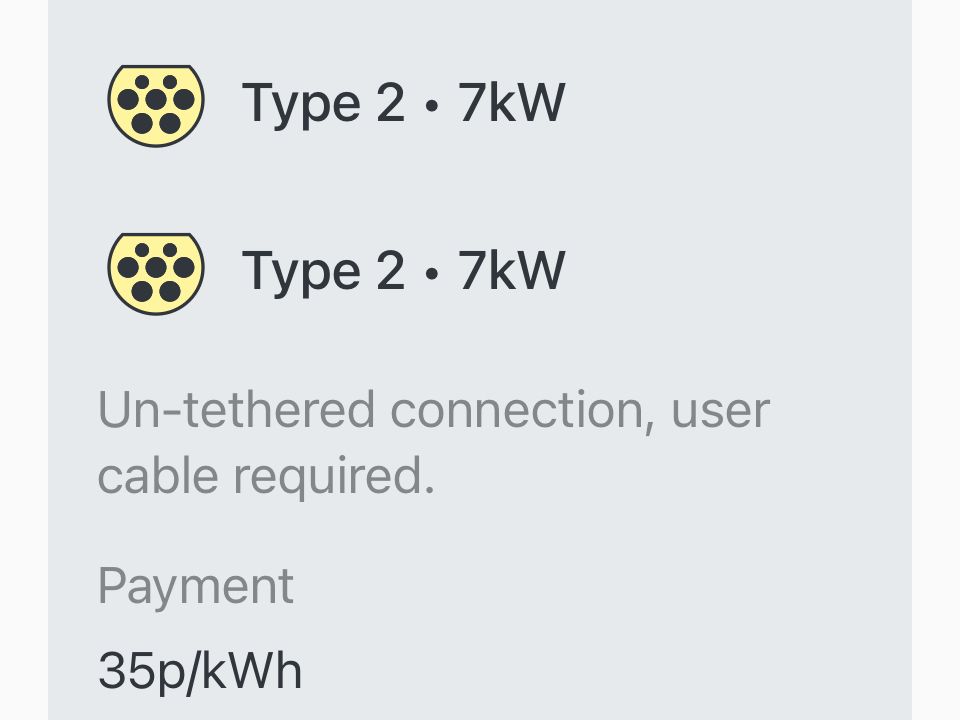This screenshot has height=720, width=960.
Task: Click the "cable required." text line
Action: tap(266, 477)
